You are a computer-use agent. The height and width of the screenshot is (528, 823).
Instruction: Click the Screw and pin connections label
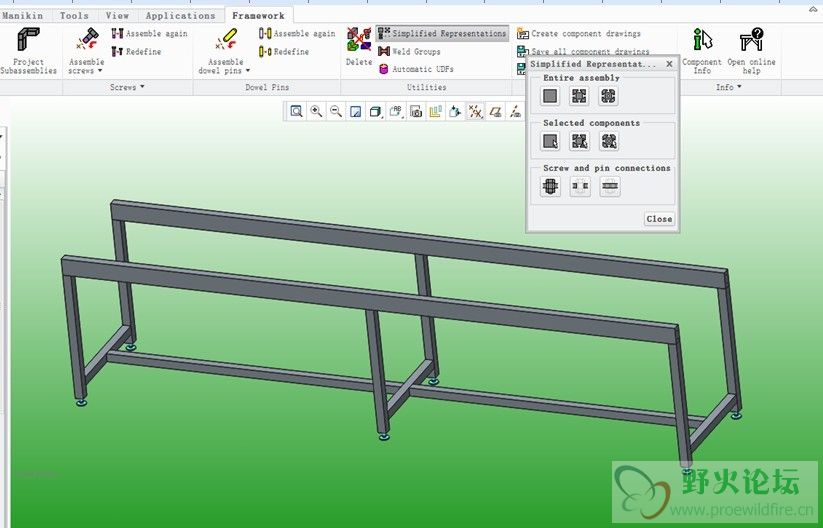607,168
